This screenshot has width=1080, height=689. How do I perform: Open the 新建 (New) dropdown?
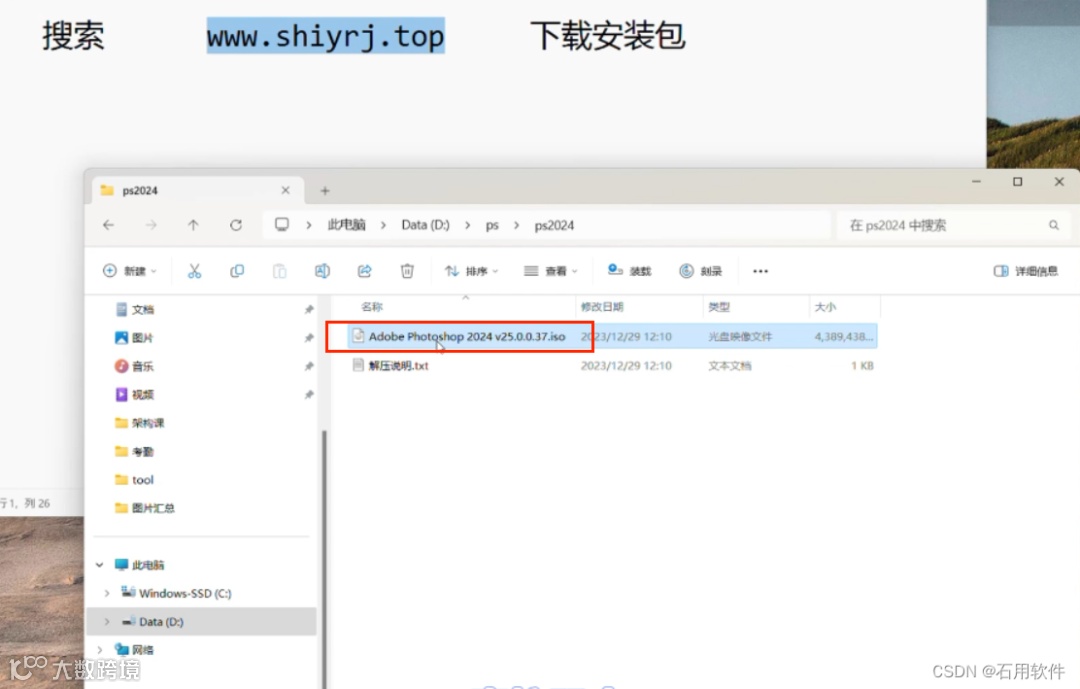point(129,271)
